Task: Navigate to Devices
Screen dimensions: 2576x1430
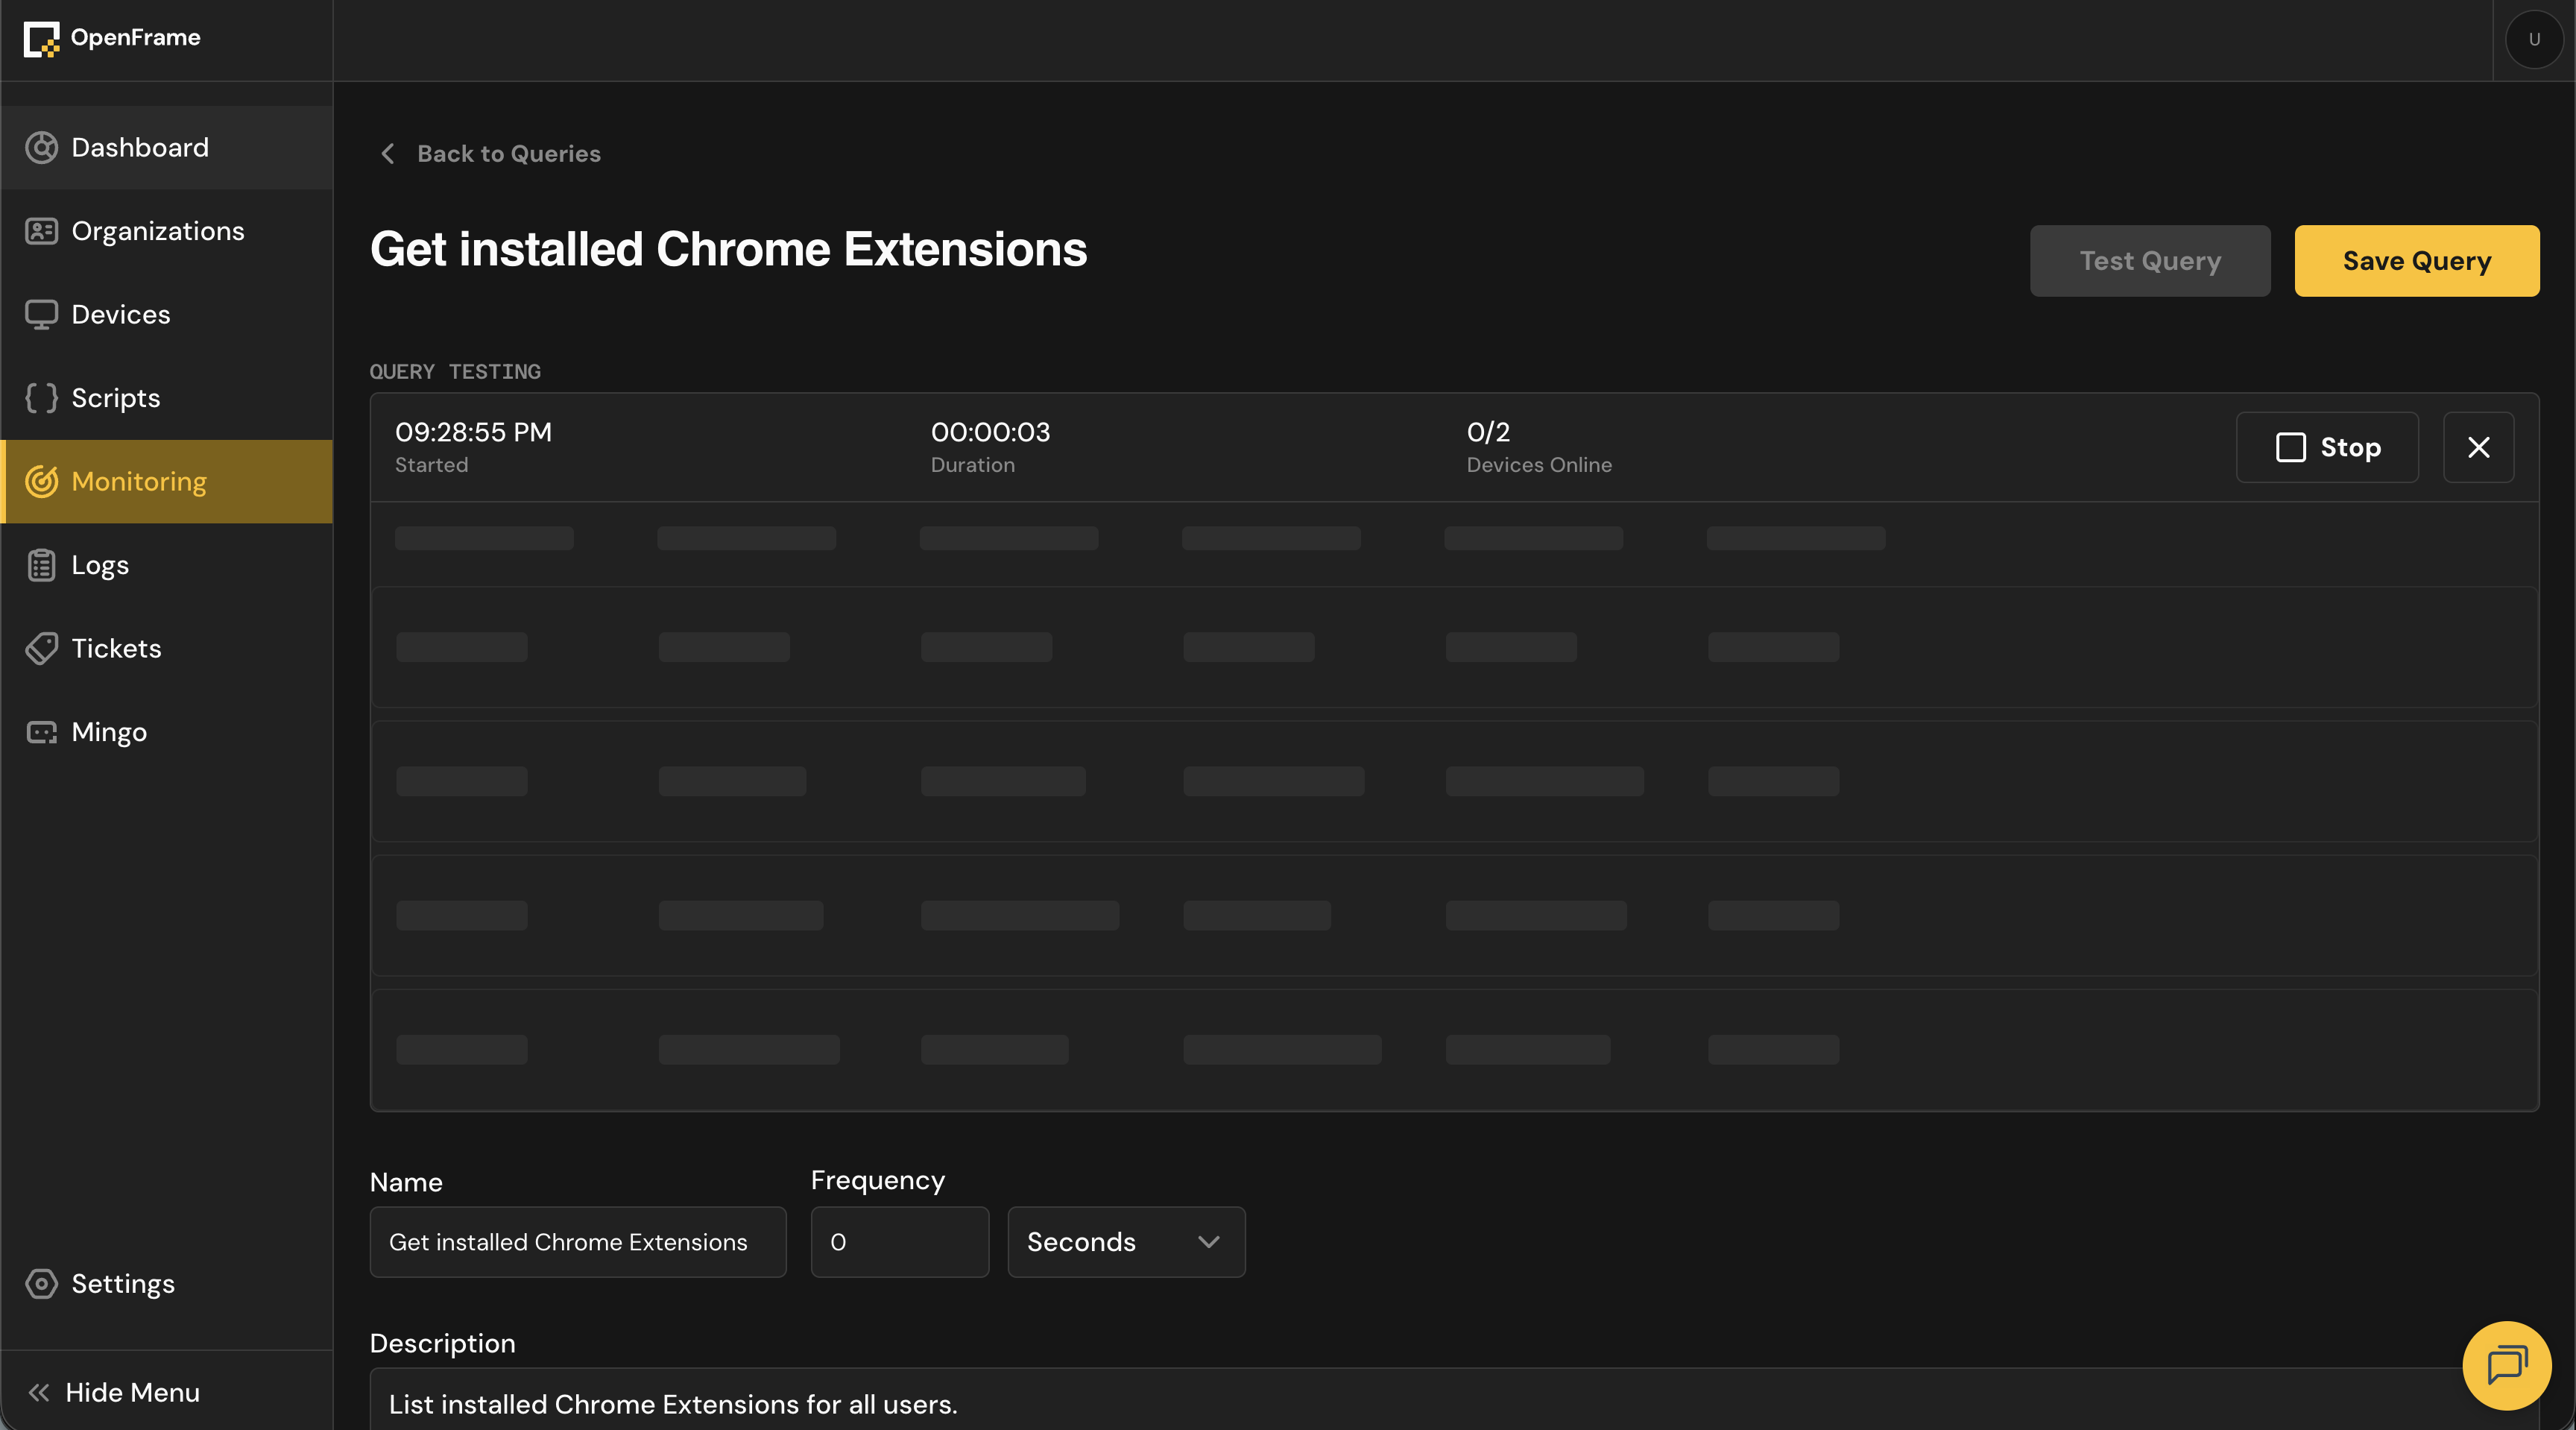Action: coord(166,315)
